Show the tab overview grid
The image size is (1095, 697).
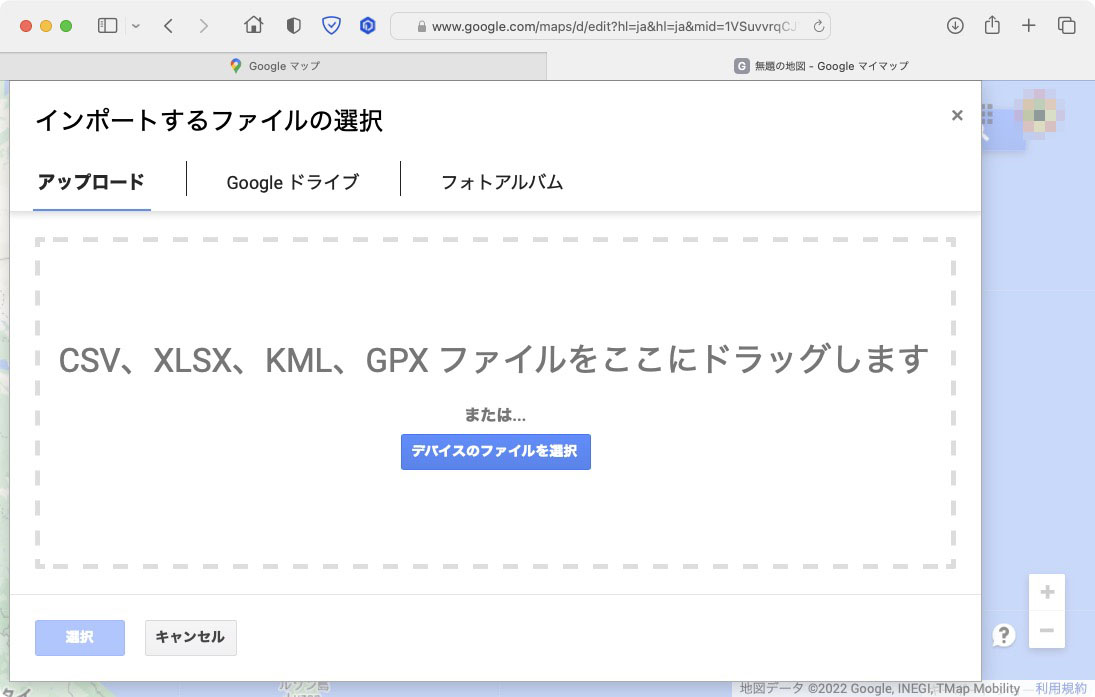1066,25
